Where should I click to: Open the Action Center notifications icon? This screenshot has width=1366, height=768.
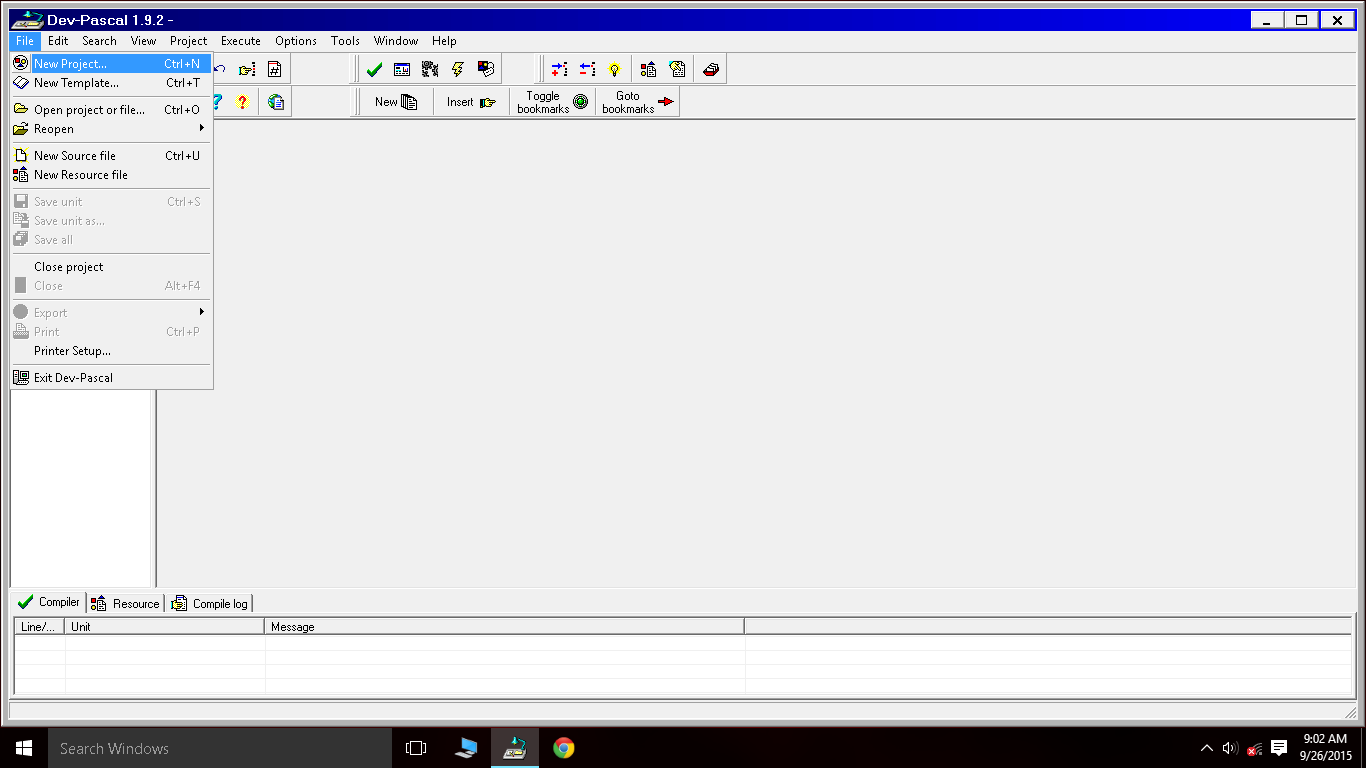(x=1278, y=748)
